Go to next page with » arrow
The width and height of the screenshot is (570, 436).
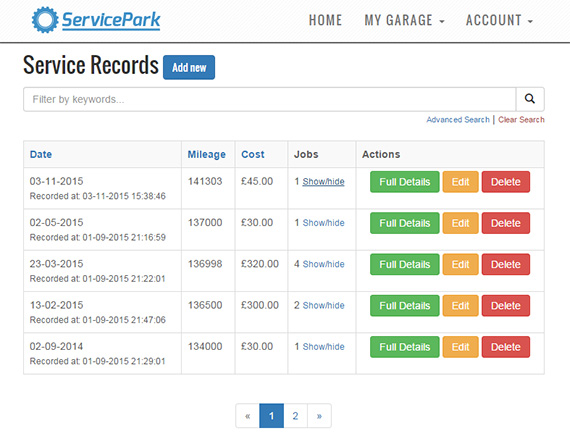pyautogui.click(x=319, y=416)
